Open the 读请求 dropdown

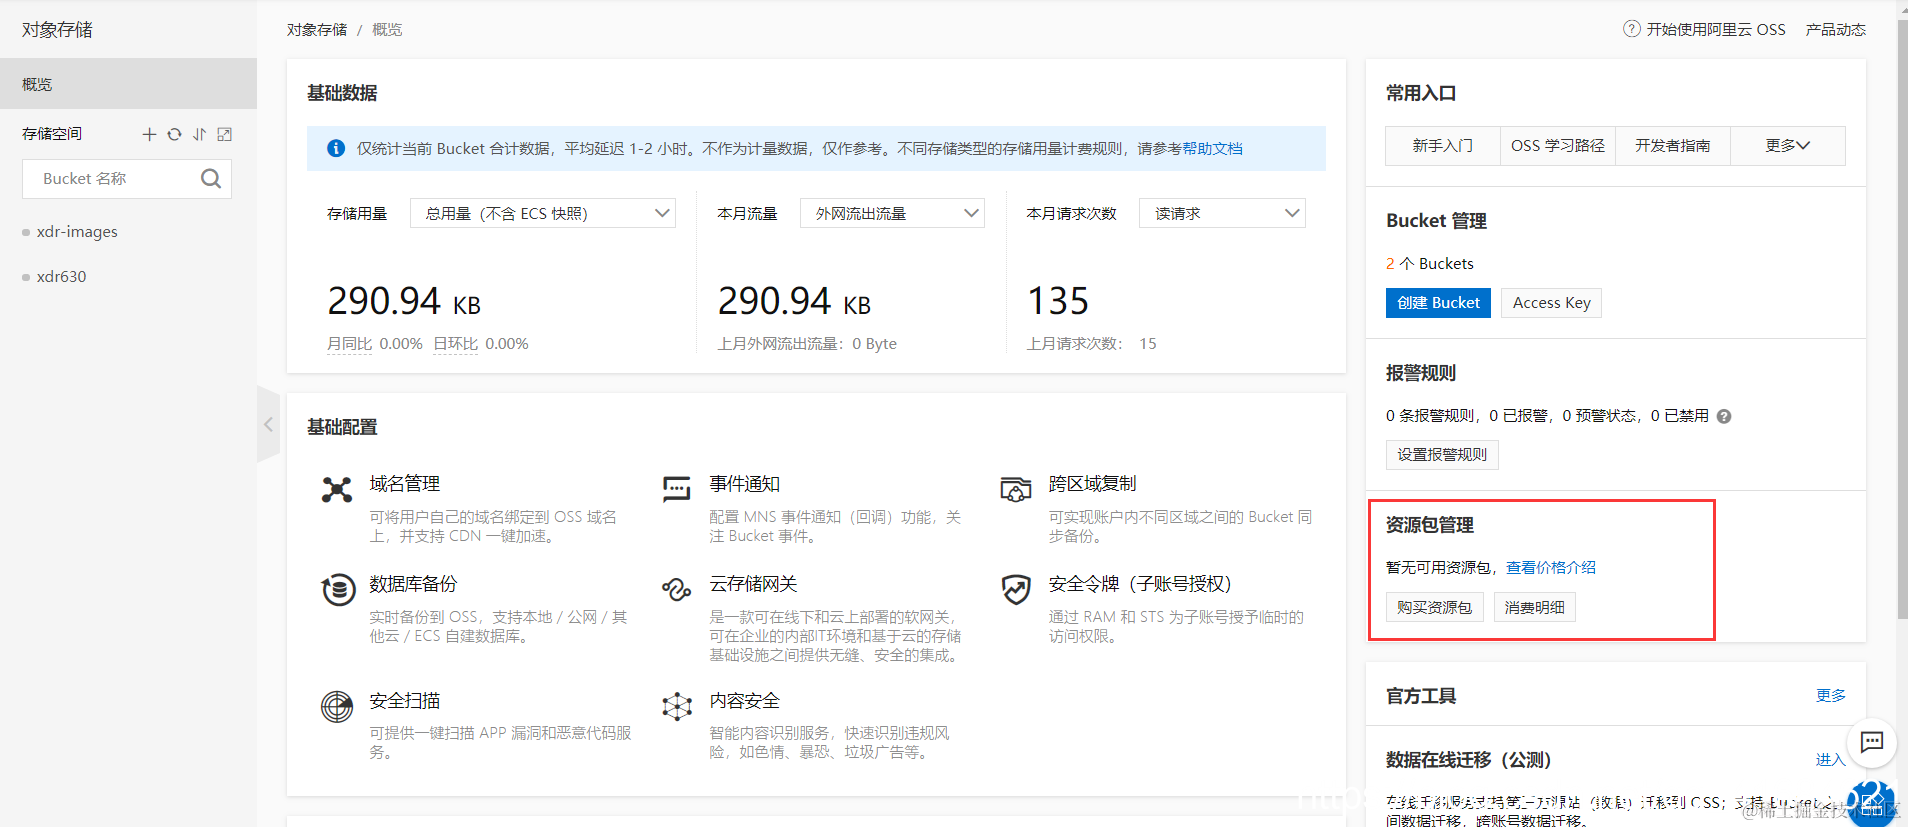1222,213
